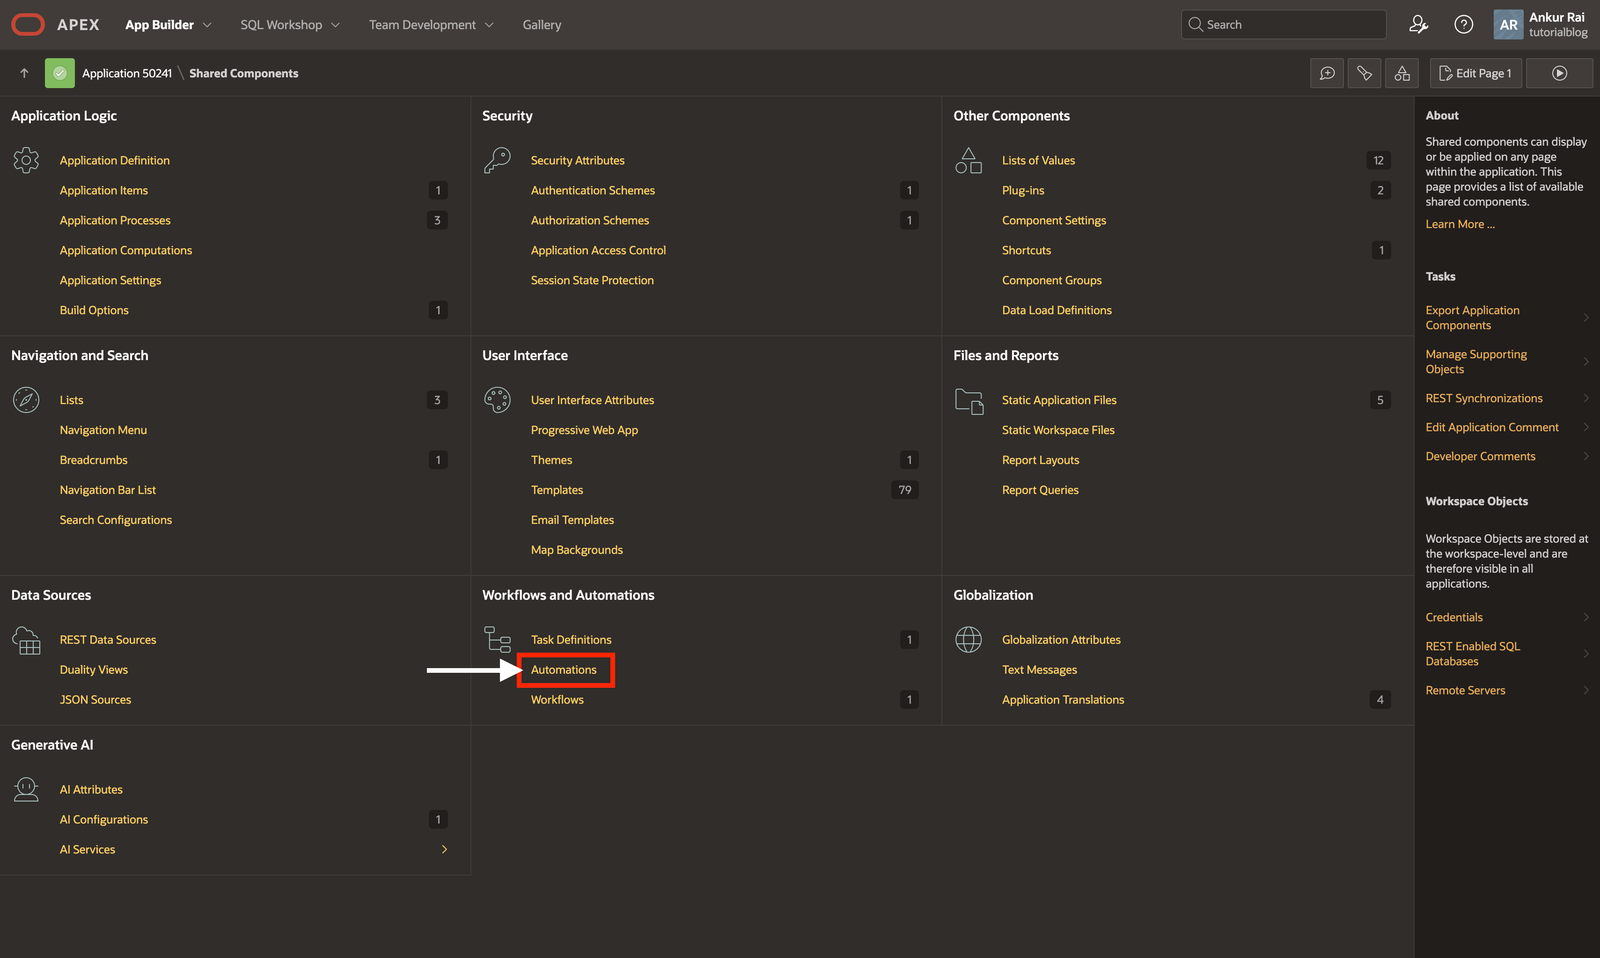This screenshot has width=1600, height=958.
Task: Expand the AI Services chevron arrow
Action: coord(444,849)
